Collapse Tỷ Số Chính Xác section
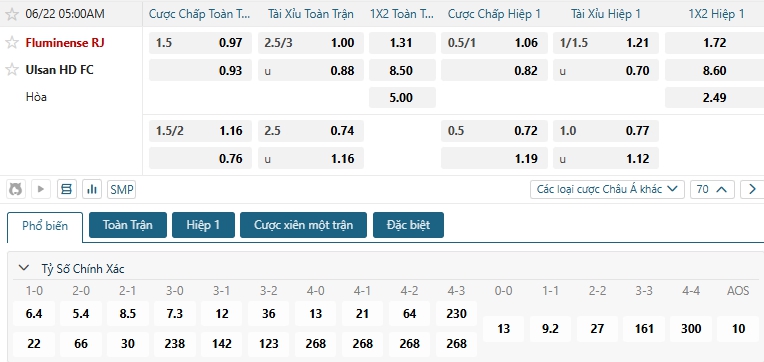 [23, 267]
